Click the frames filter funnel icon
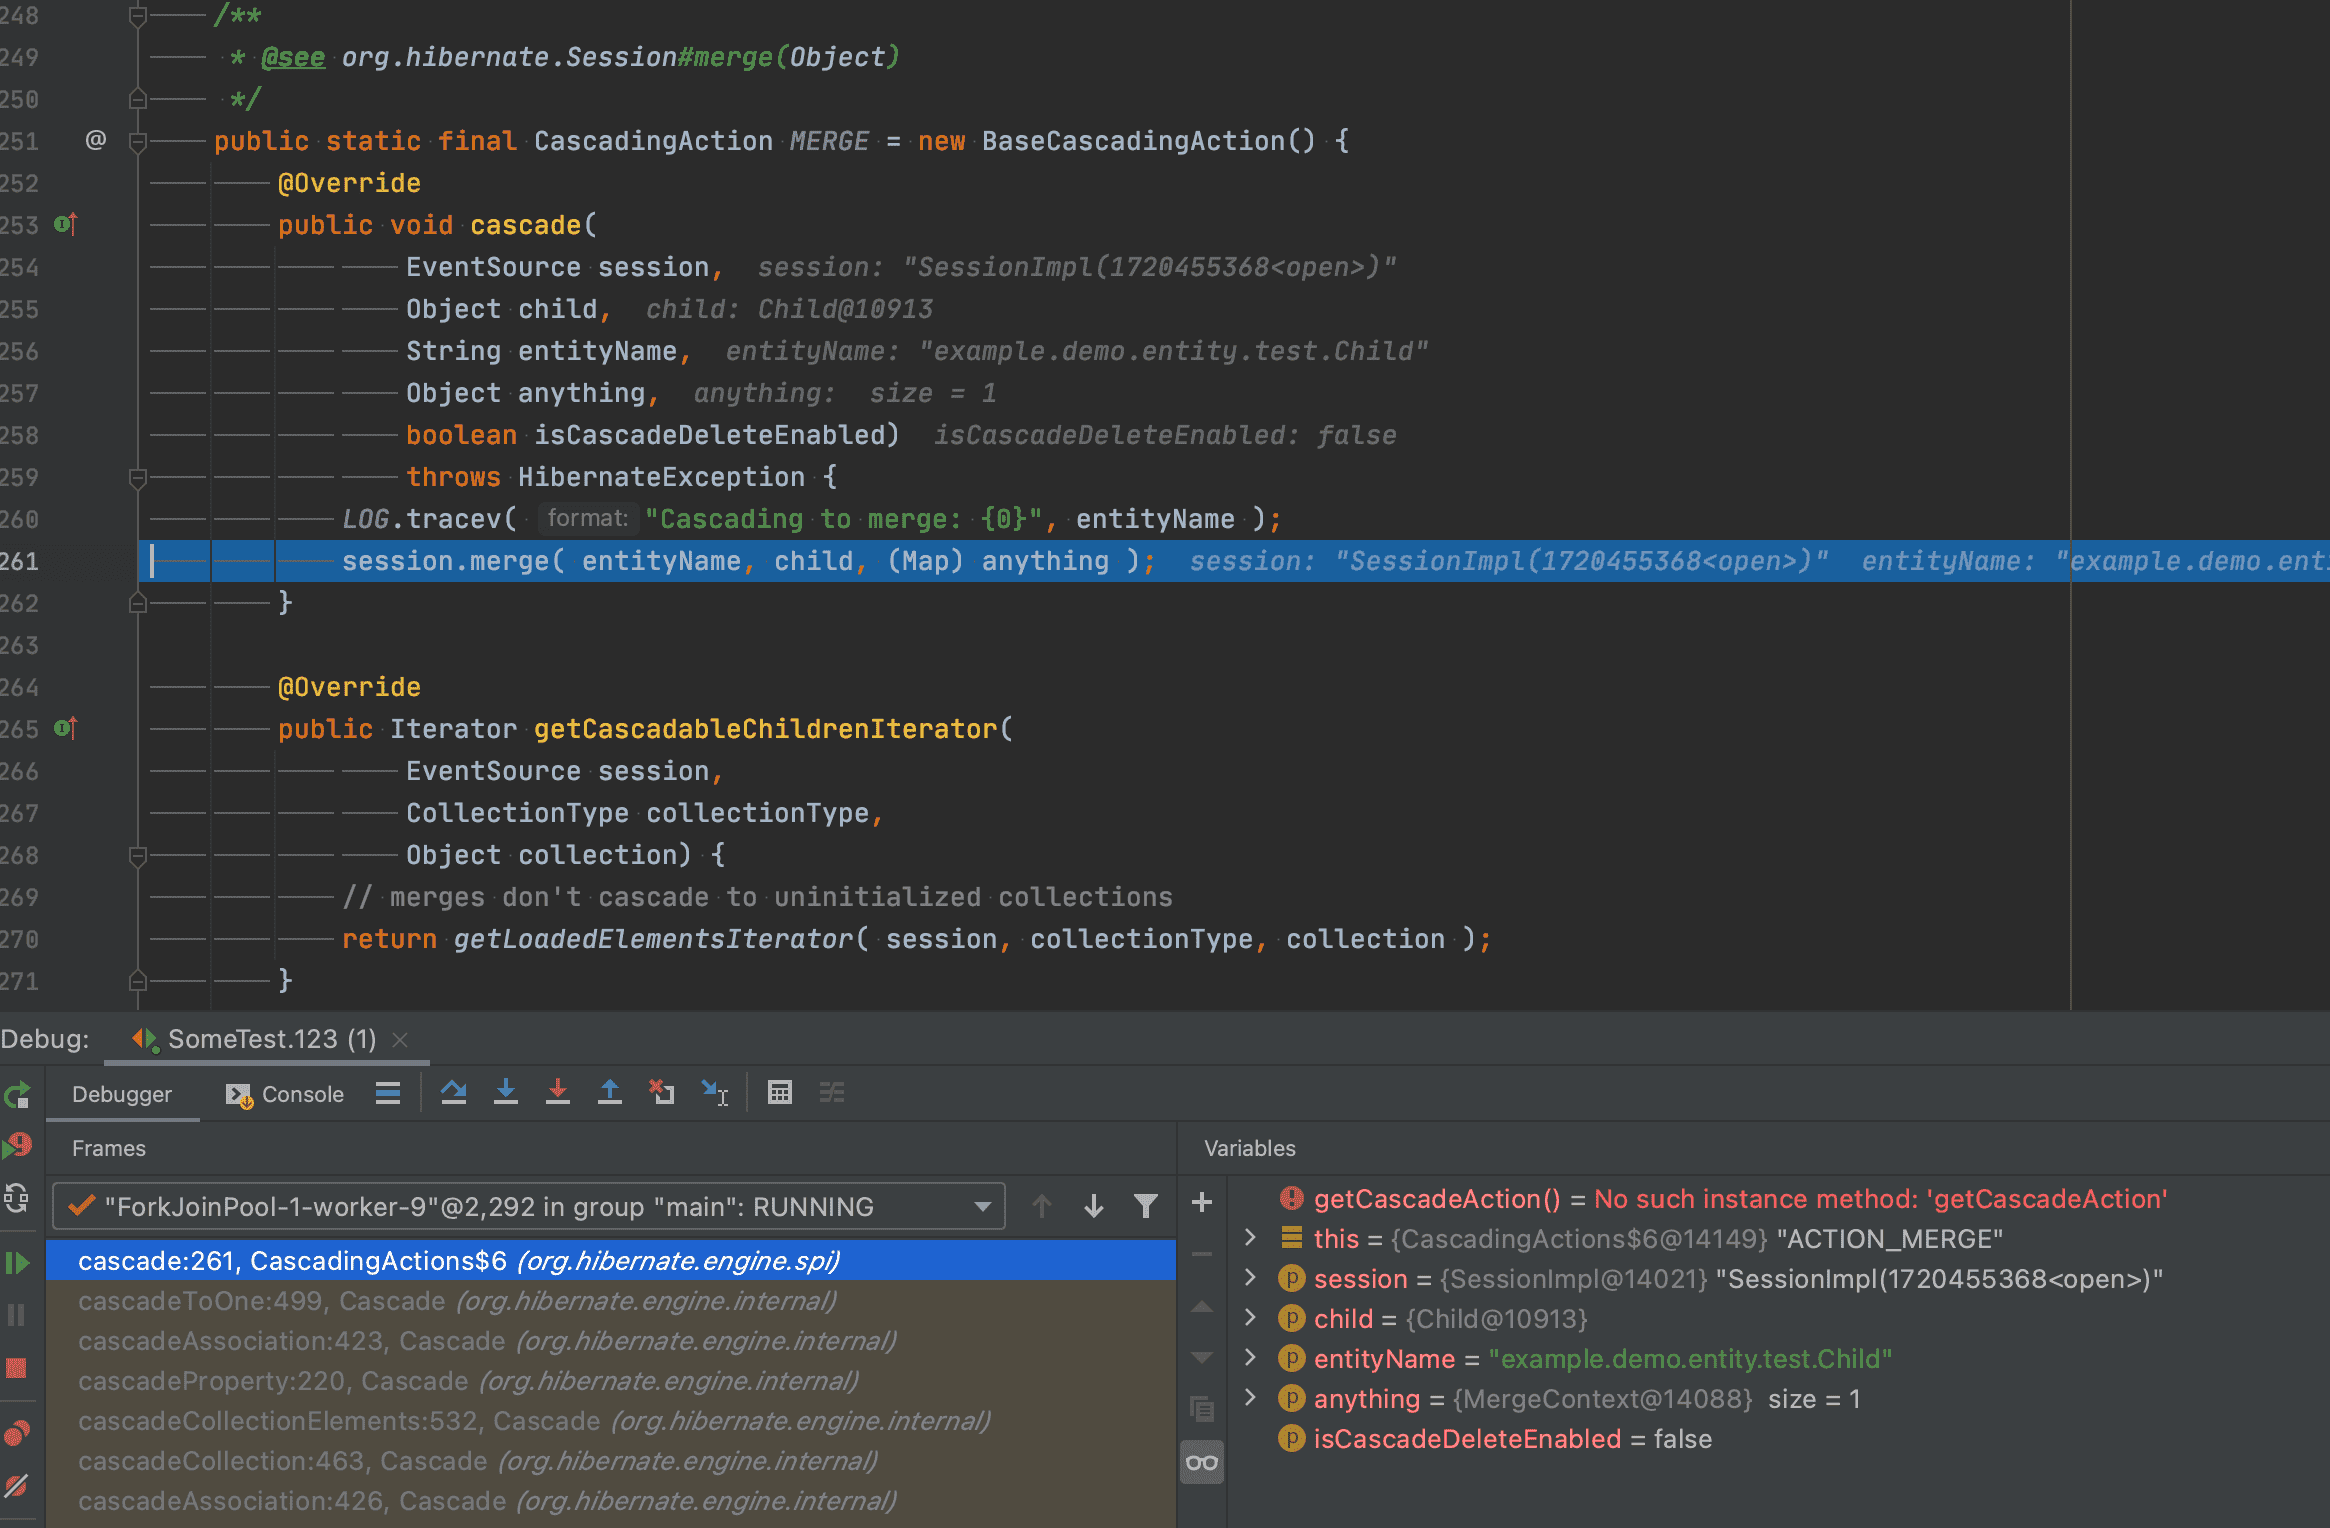Screen dimensions: 2330x1528 (x=1146, y=1207)
